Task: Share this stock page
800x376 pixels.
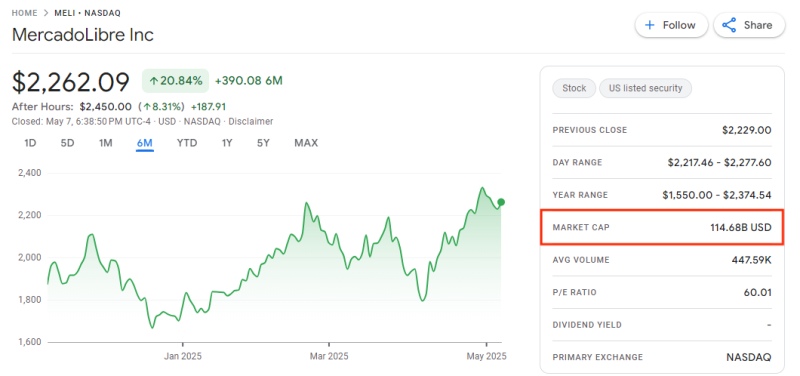Action: click(x=749, y=25)
